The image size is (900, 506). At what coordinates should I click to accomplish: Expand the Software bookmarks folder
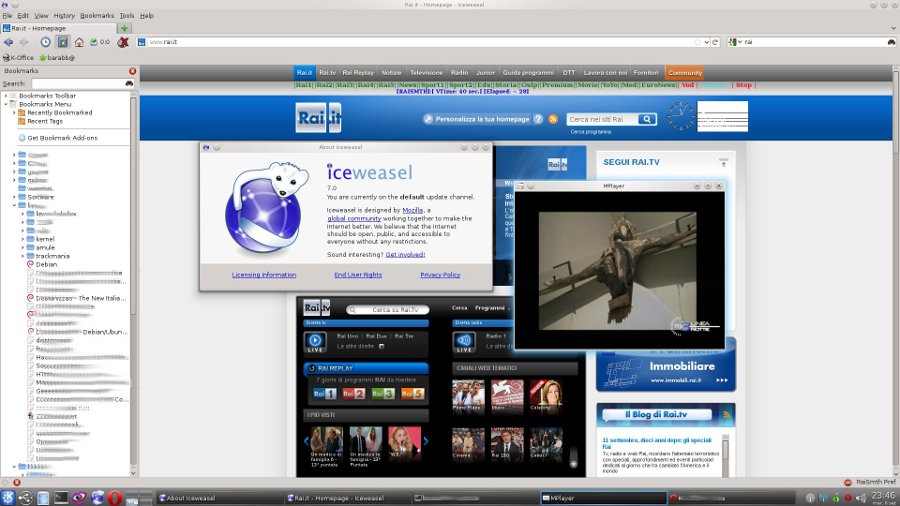click(x=14, y=197)
